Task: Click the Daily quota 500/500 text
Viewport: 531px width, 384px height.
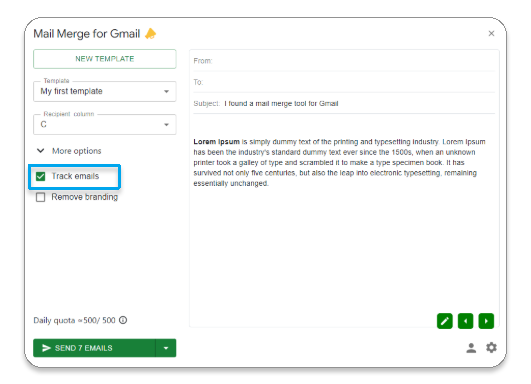Action: pos(75,320)
